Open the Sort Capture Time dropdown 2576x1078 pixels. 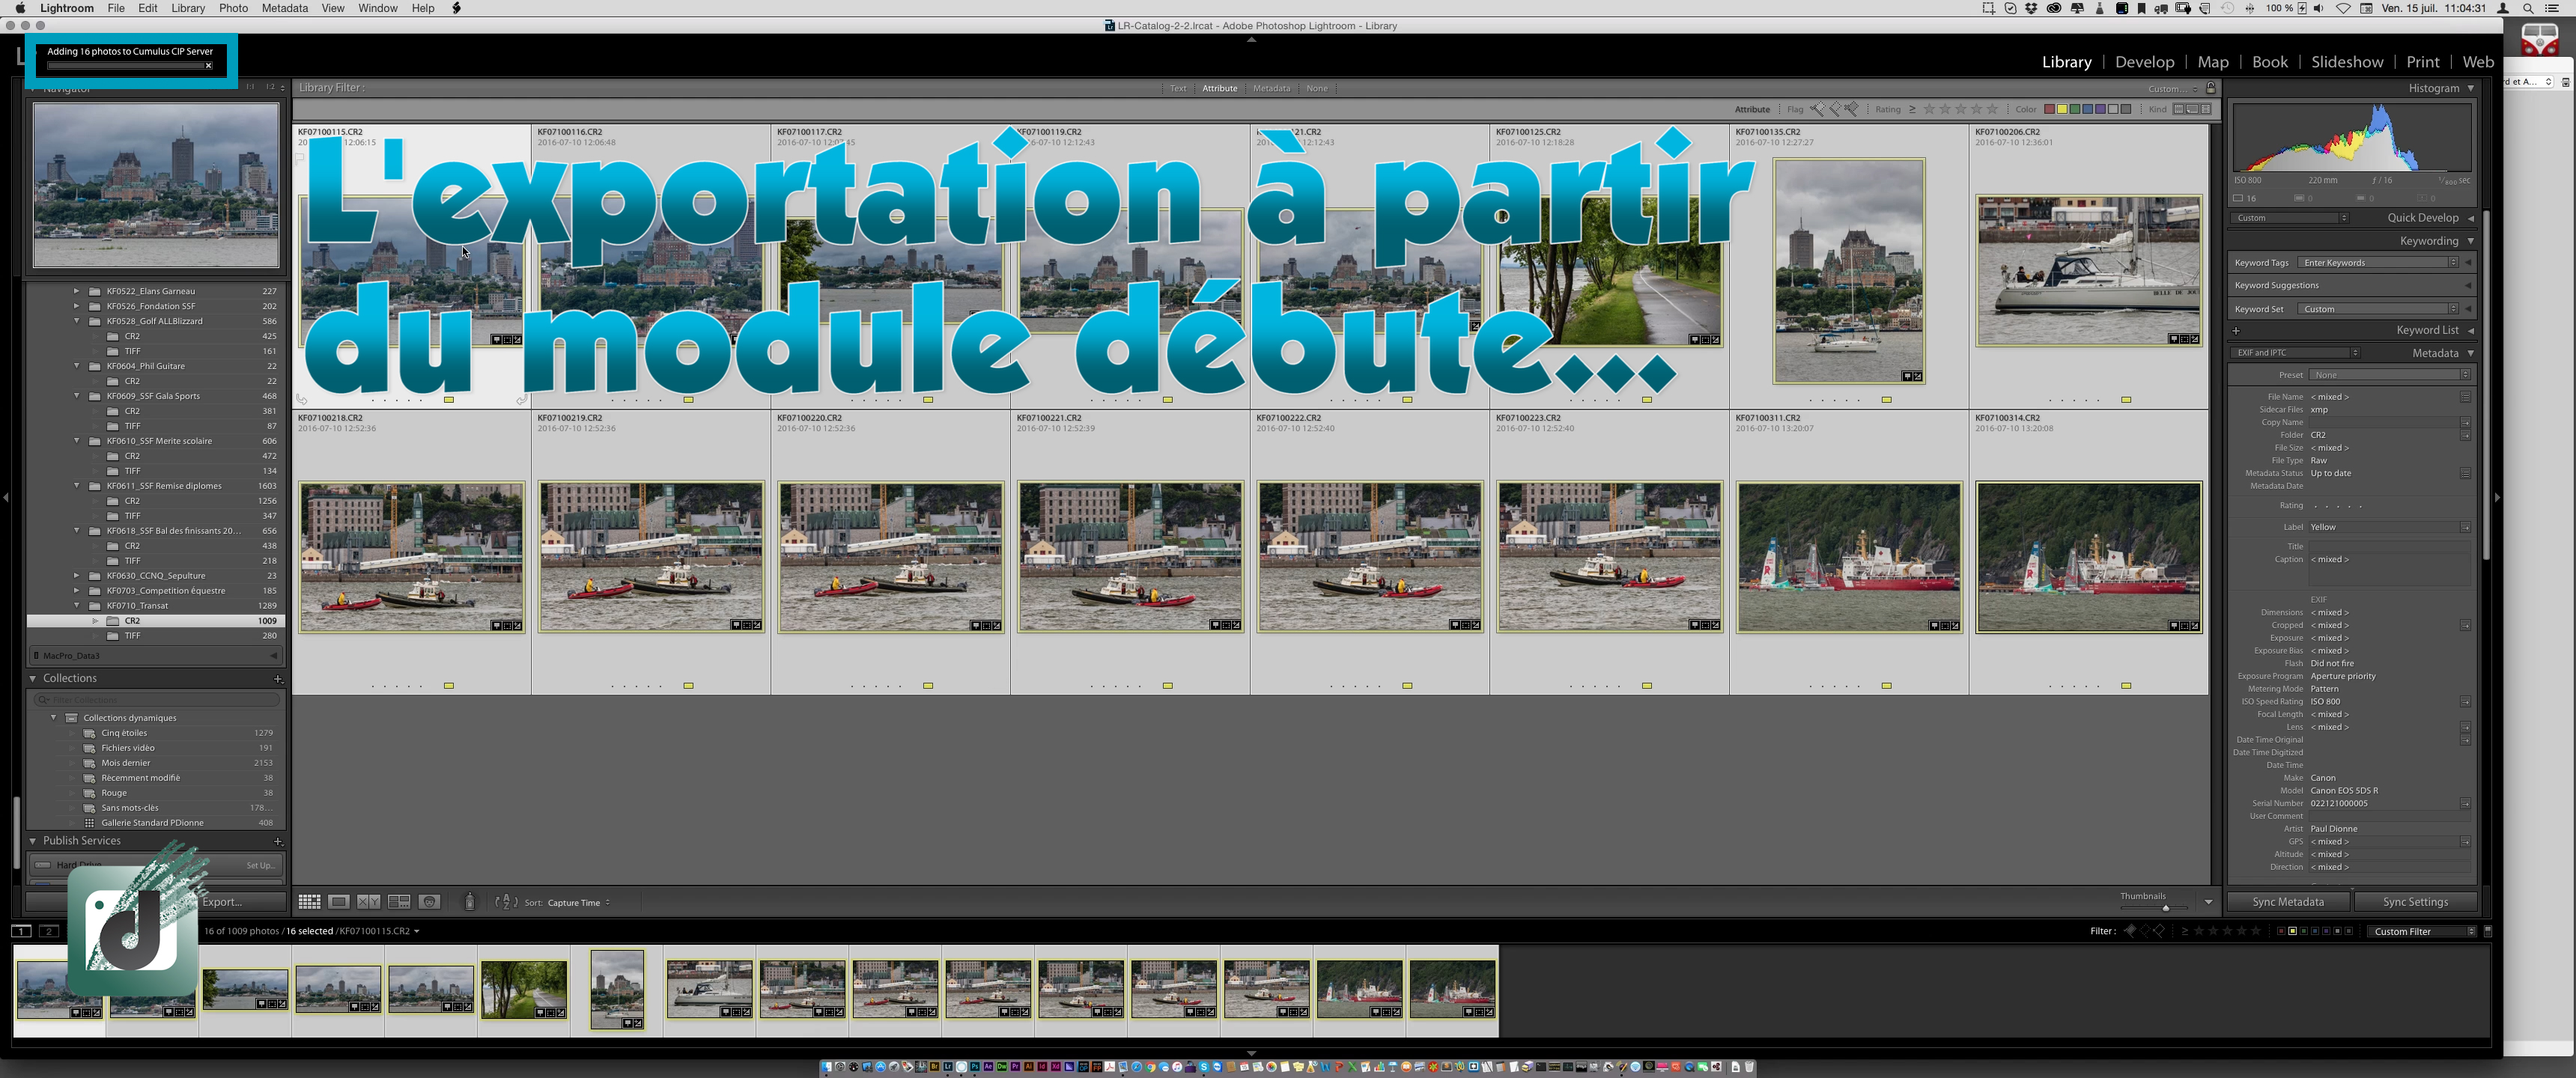(579, 902)
